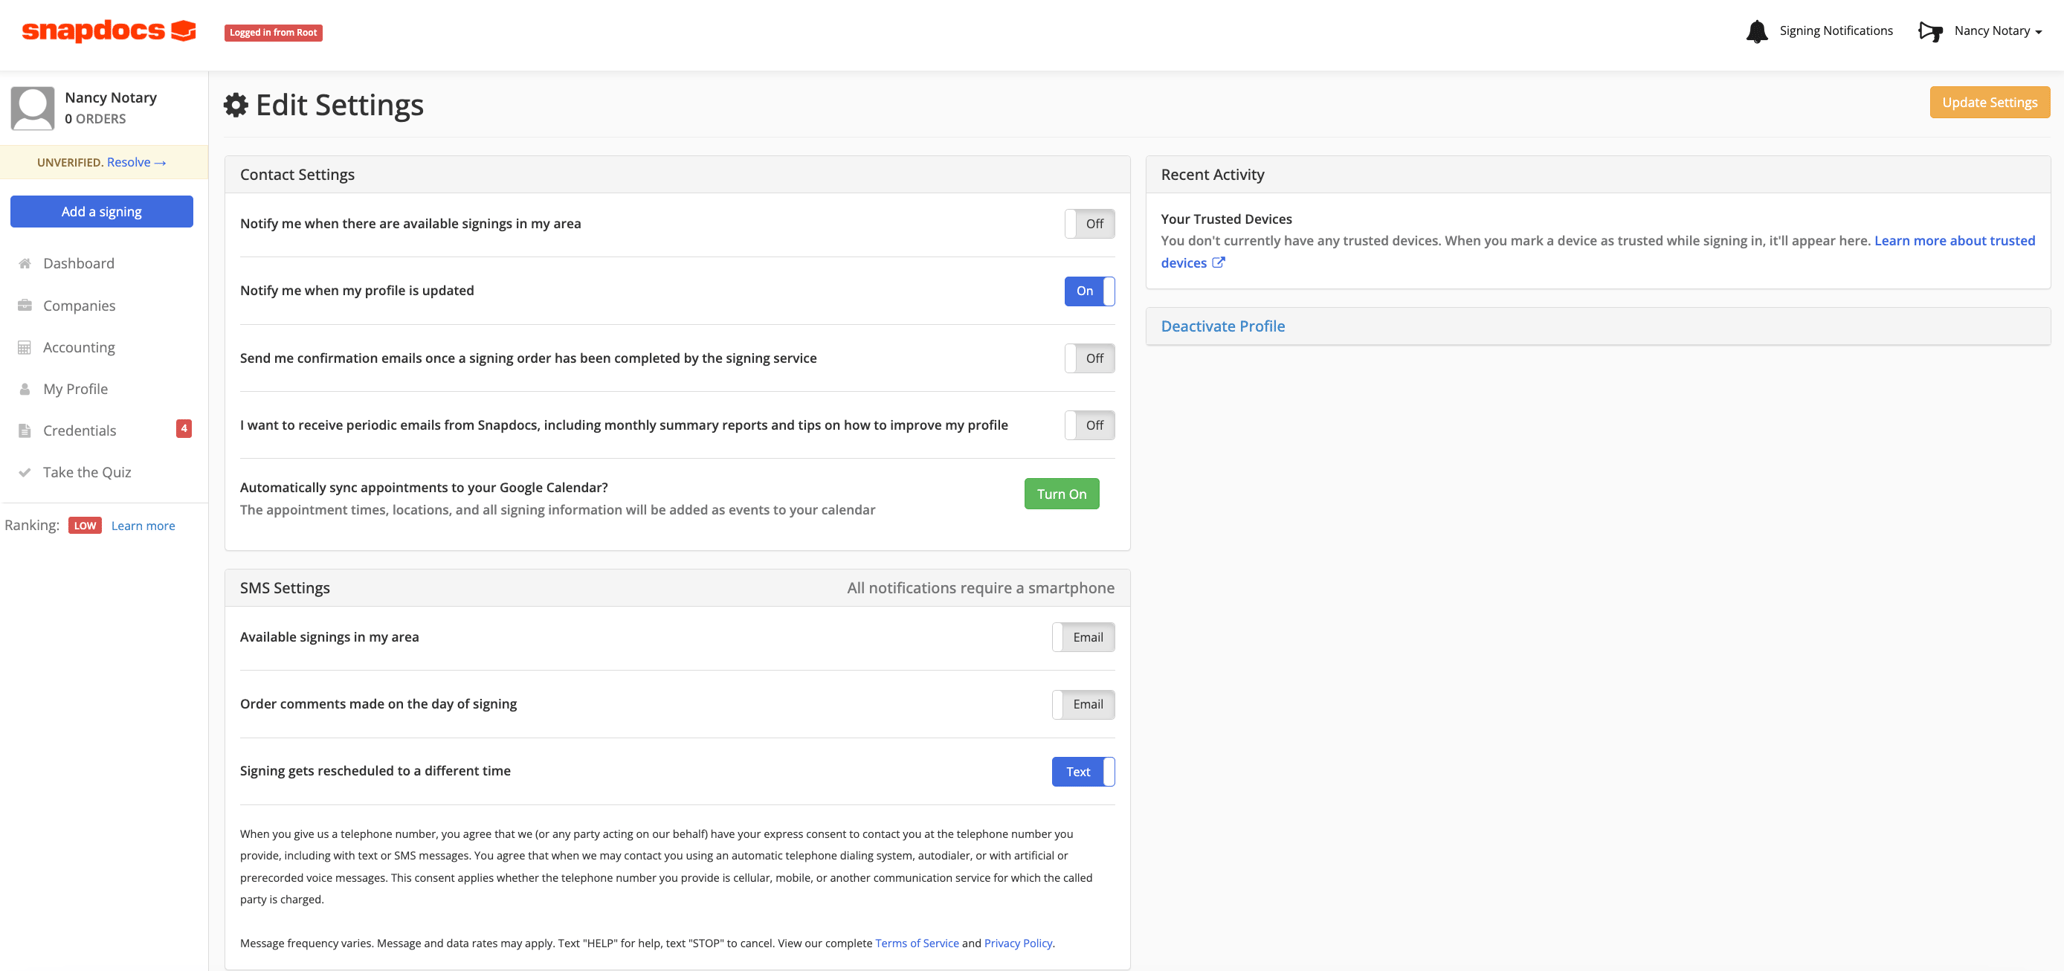Click the Credentials badge showing 4

pos(184,428)
